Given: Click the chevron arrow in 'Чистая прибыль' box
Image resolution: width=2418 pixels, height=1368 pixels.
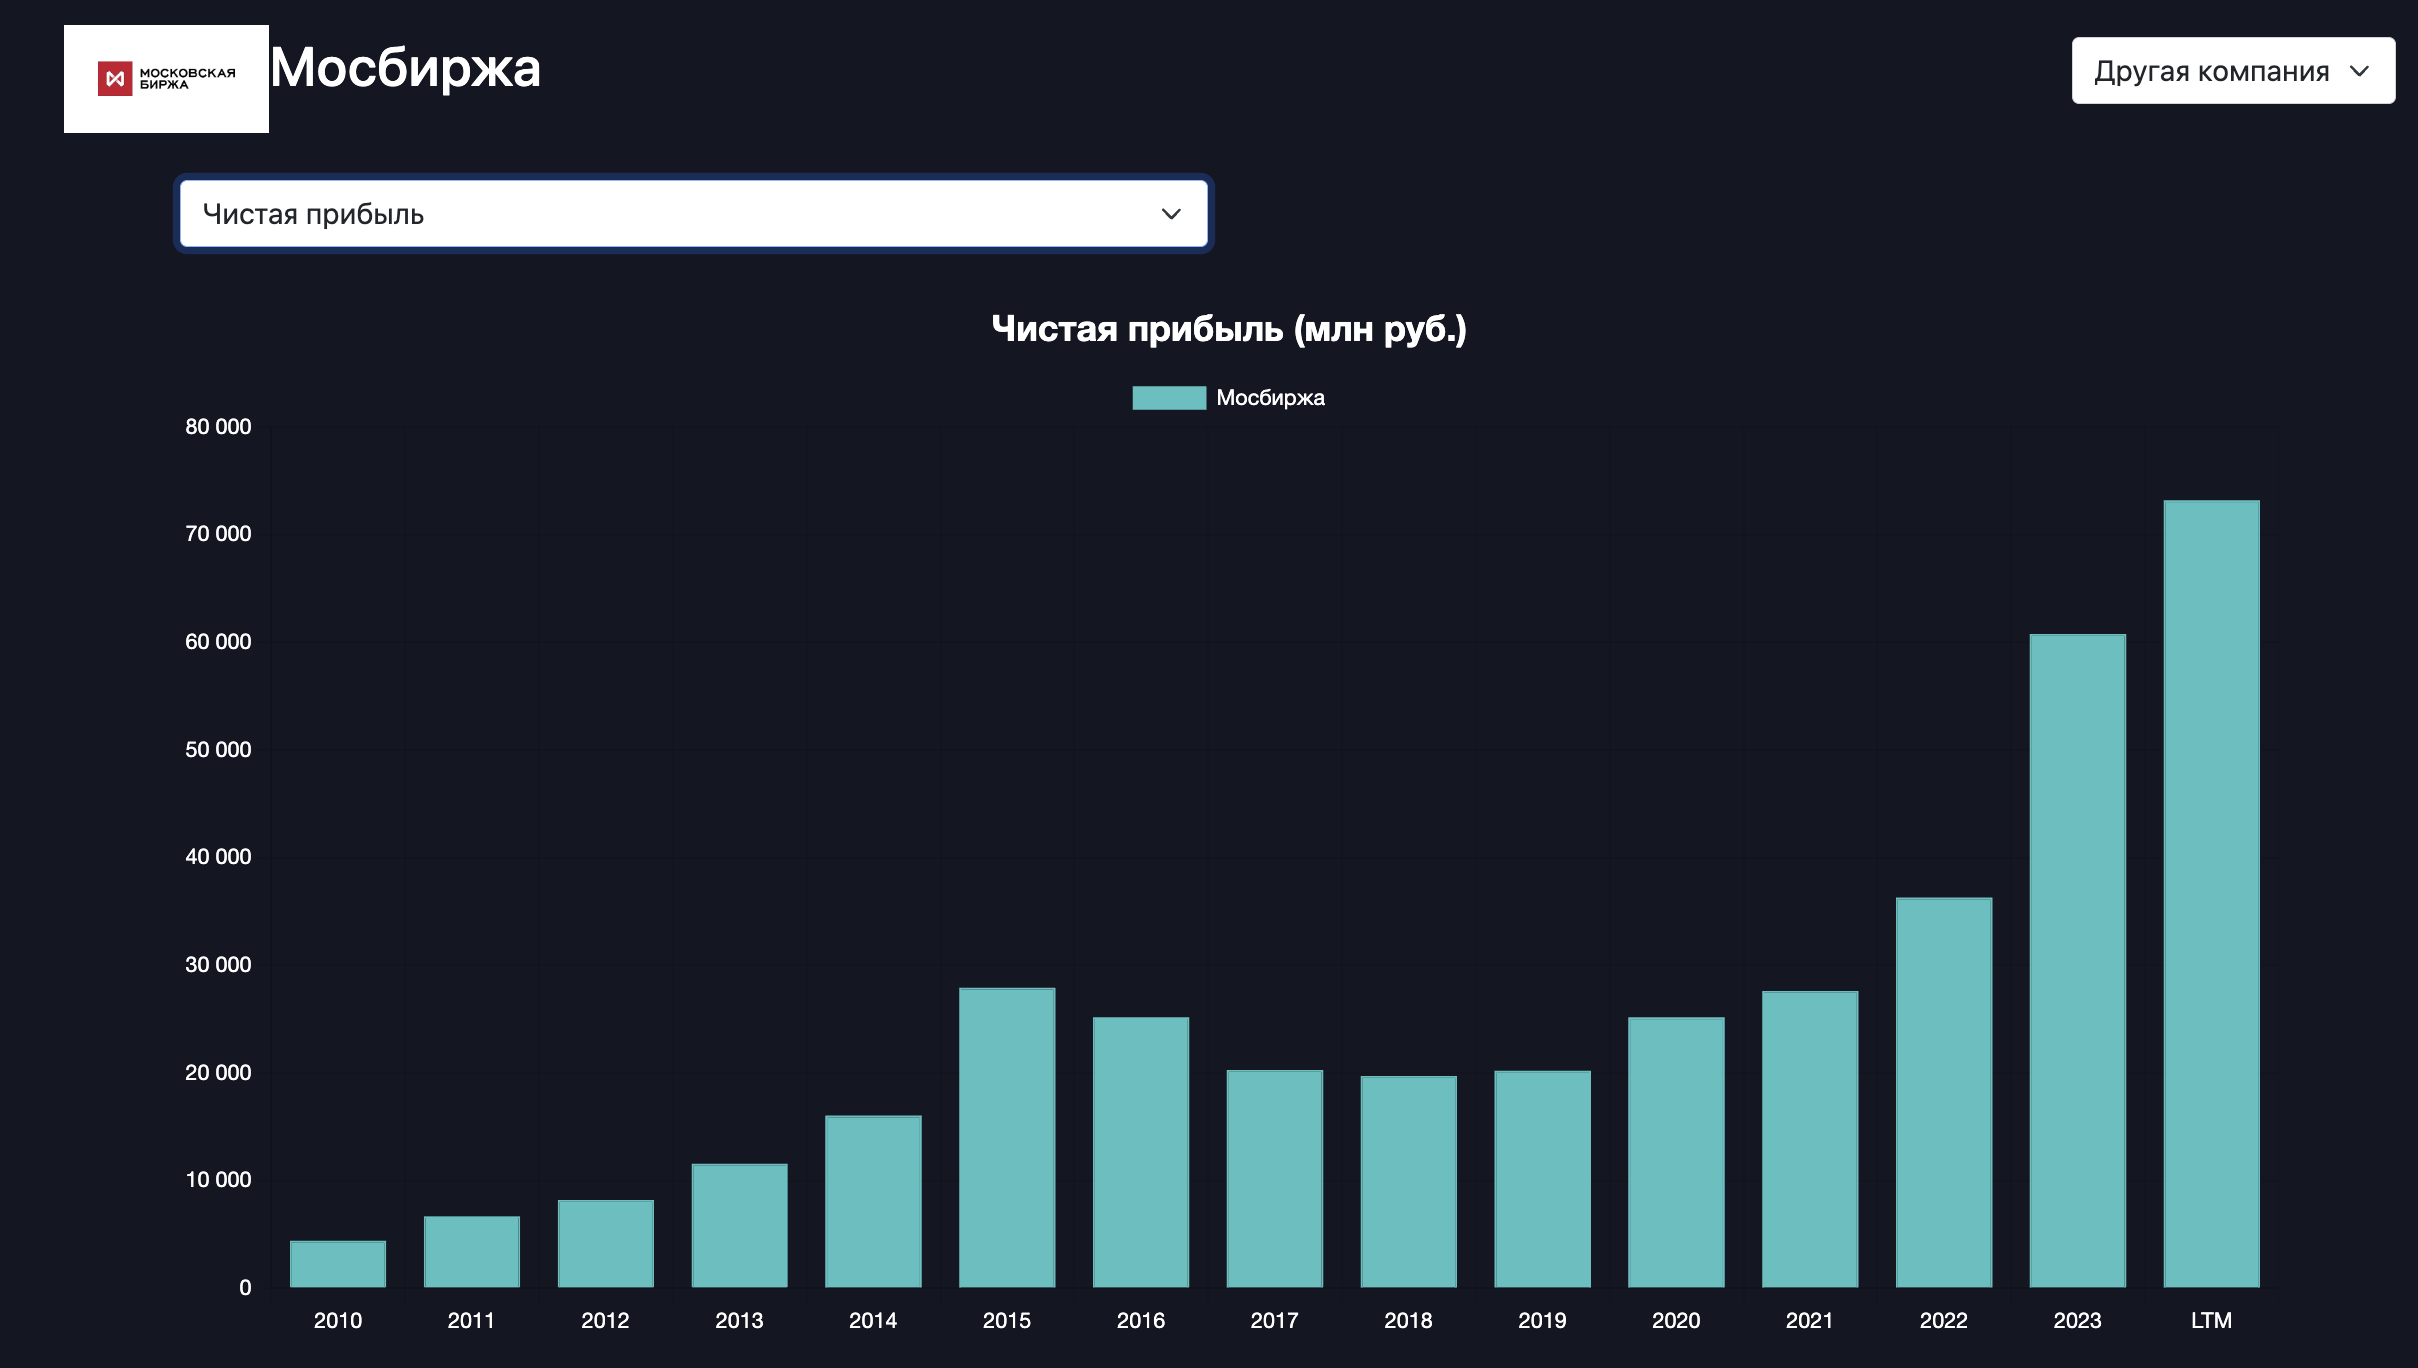Looking at the screenshot, I should [1171, 214].
